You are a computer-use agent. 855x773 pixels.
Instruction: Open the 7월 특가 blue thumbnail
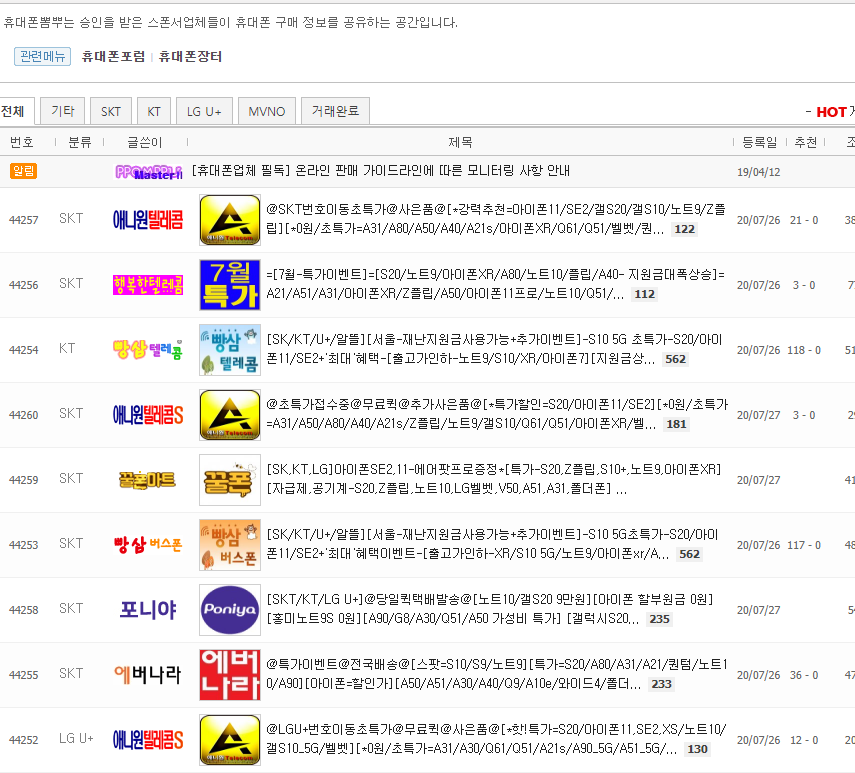(x=230, y=285)
